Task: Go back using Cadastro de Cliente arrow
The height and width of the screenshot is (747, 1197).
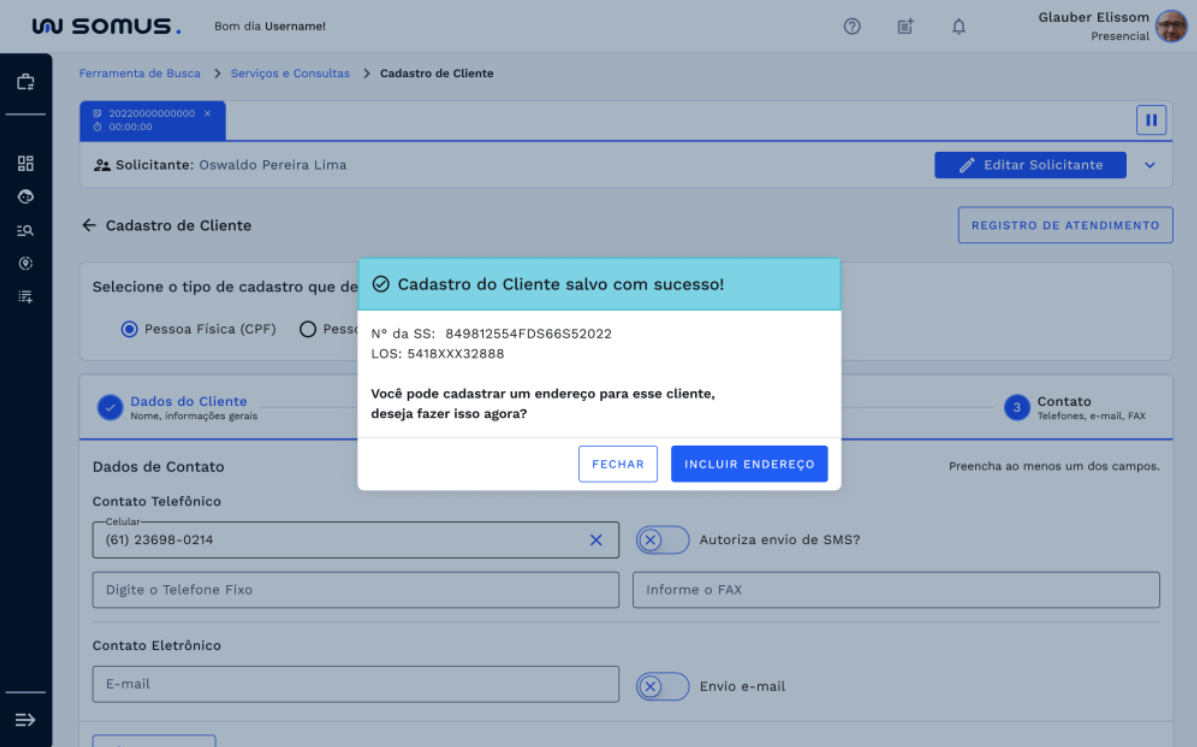Action: pos(89,225)
